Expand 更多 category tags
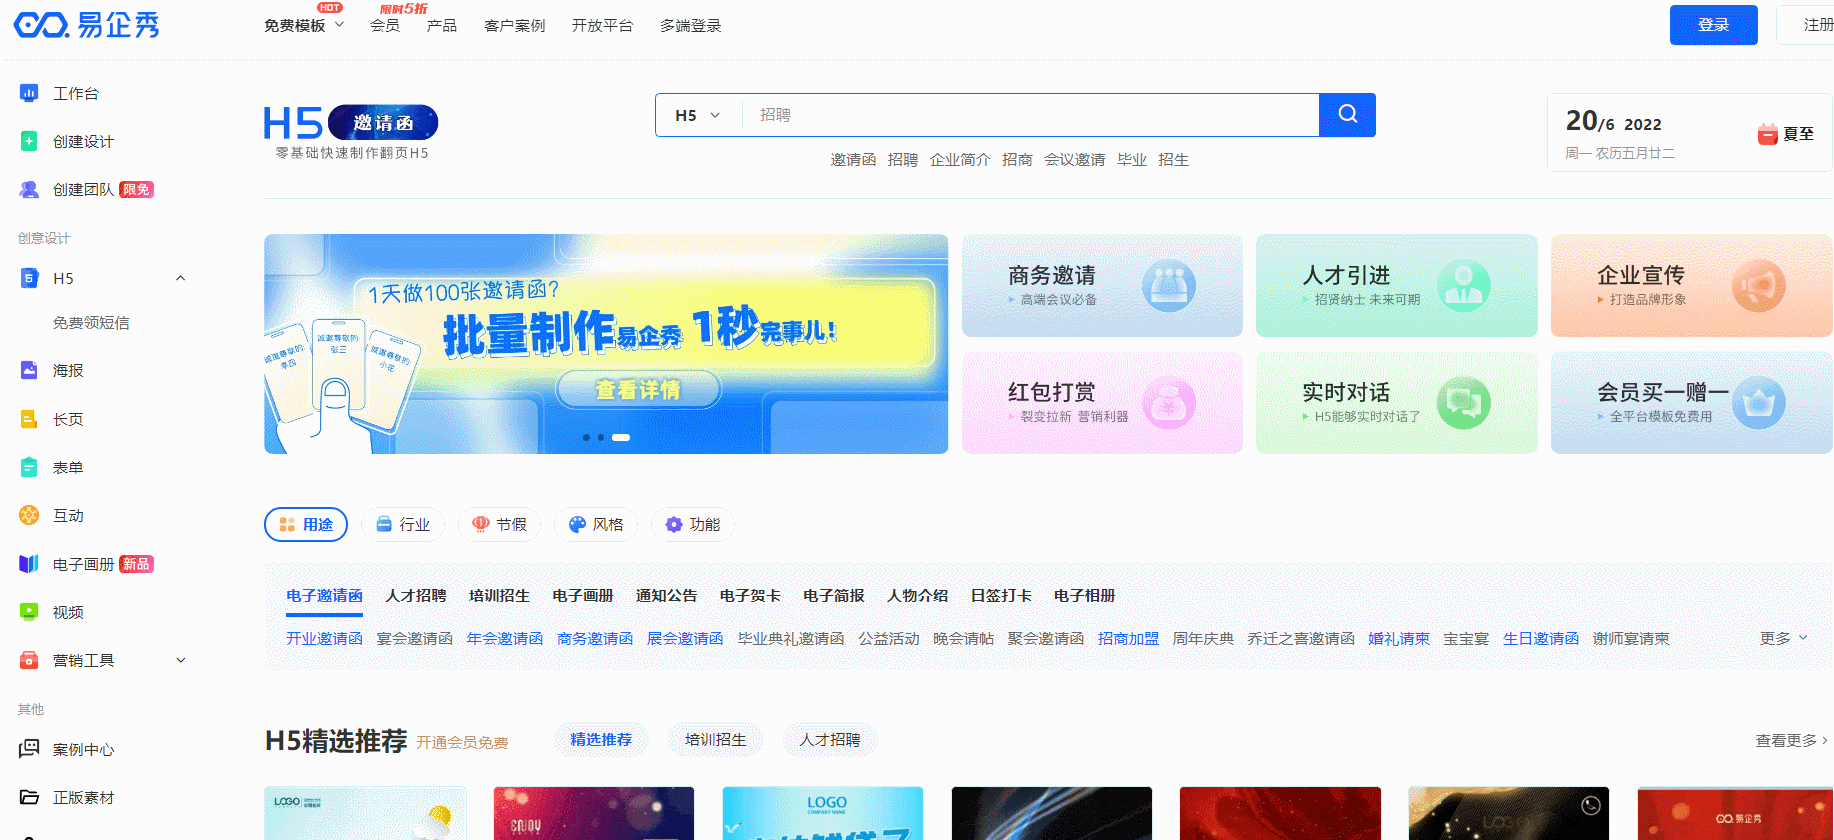Screen dimensions: 1834x840 tap(1783, 638)
